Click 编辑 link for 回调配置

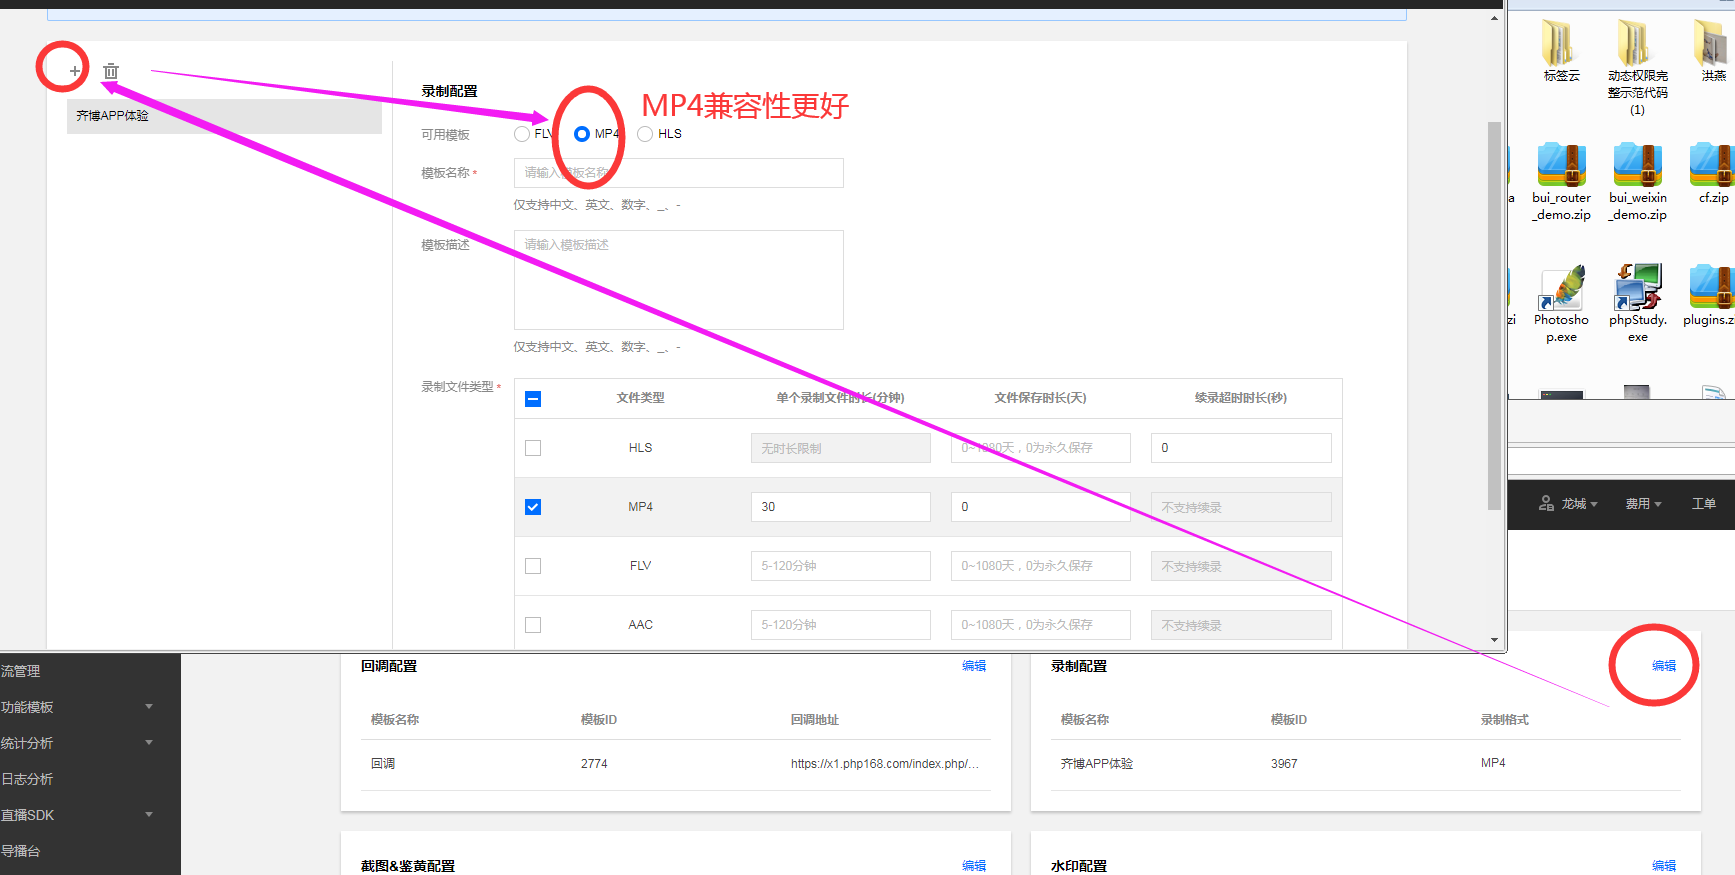click(x=973, y=666)
